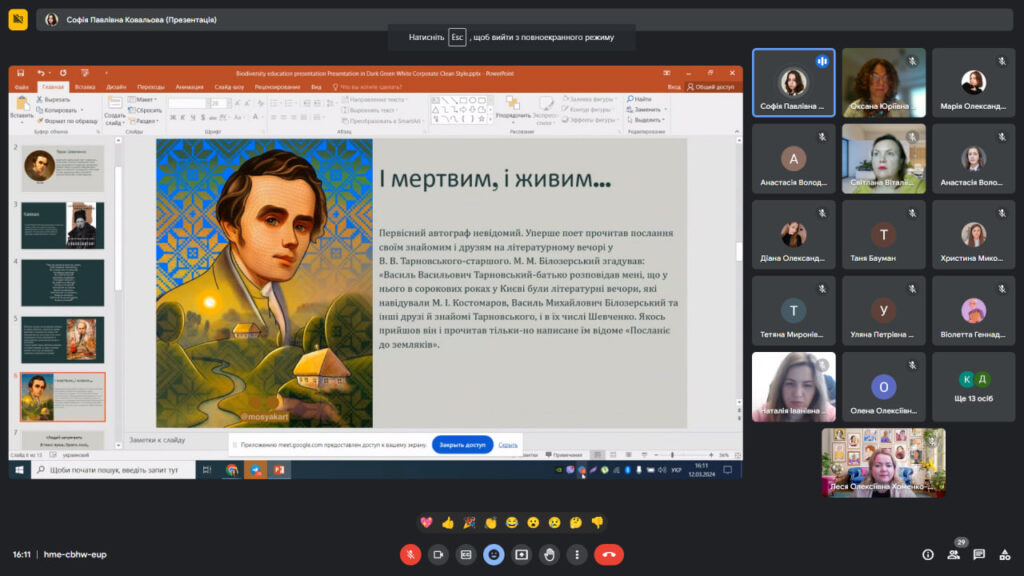
Task: Click the "Скрыть" link in sharing bar
Action: click(508, 445)
